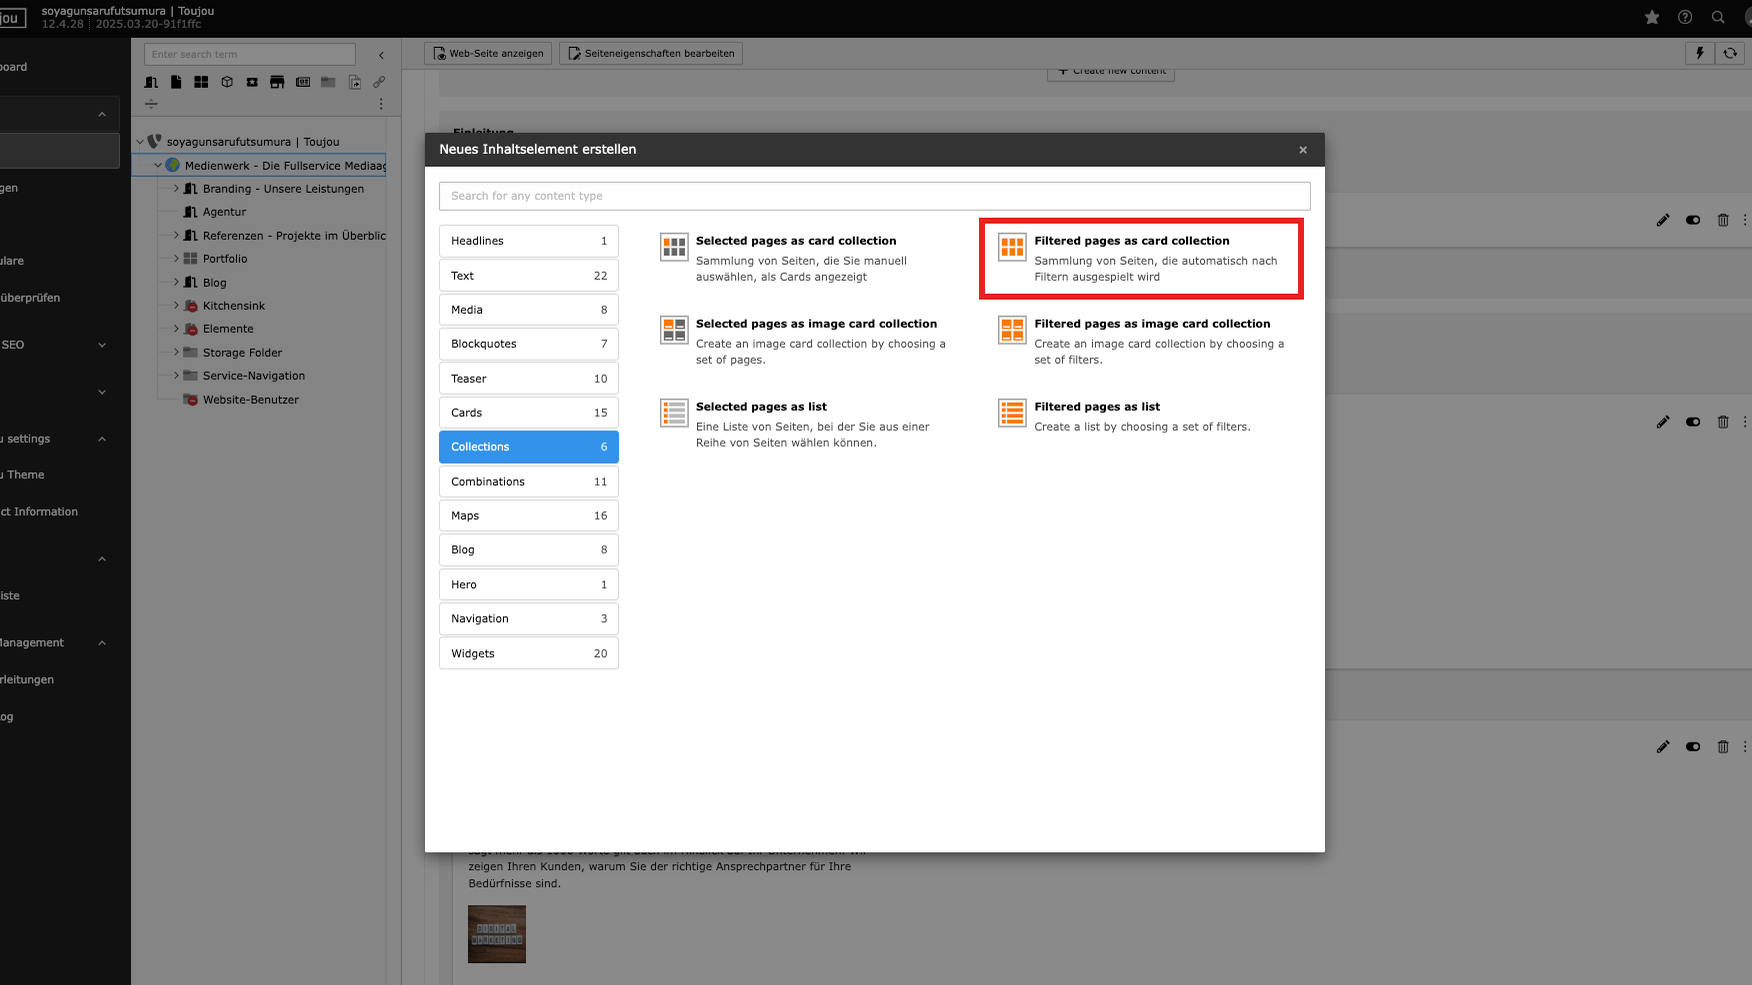Click the top trash delete icon
Image resolution: width=1752 pixels, height=985 pixels.
tap(1723, 220)
